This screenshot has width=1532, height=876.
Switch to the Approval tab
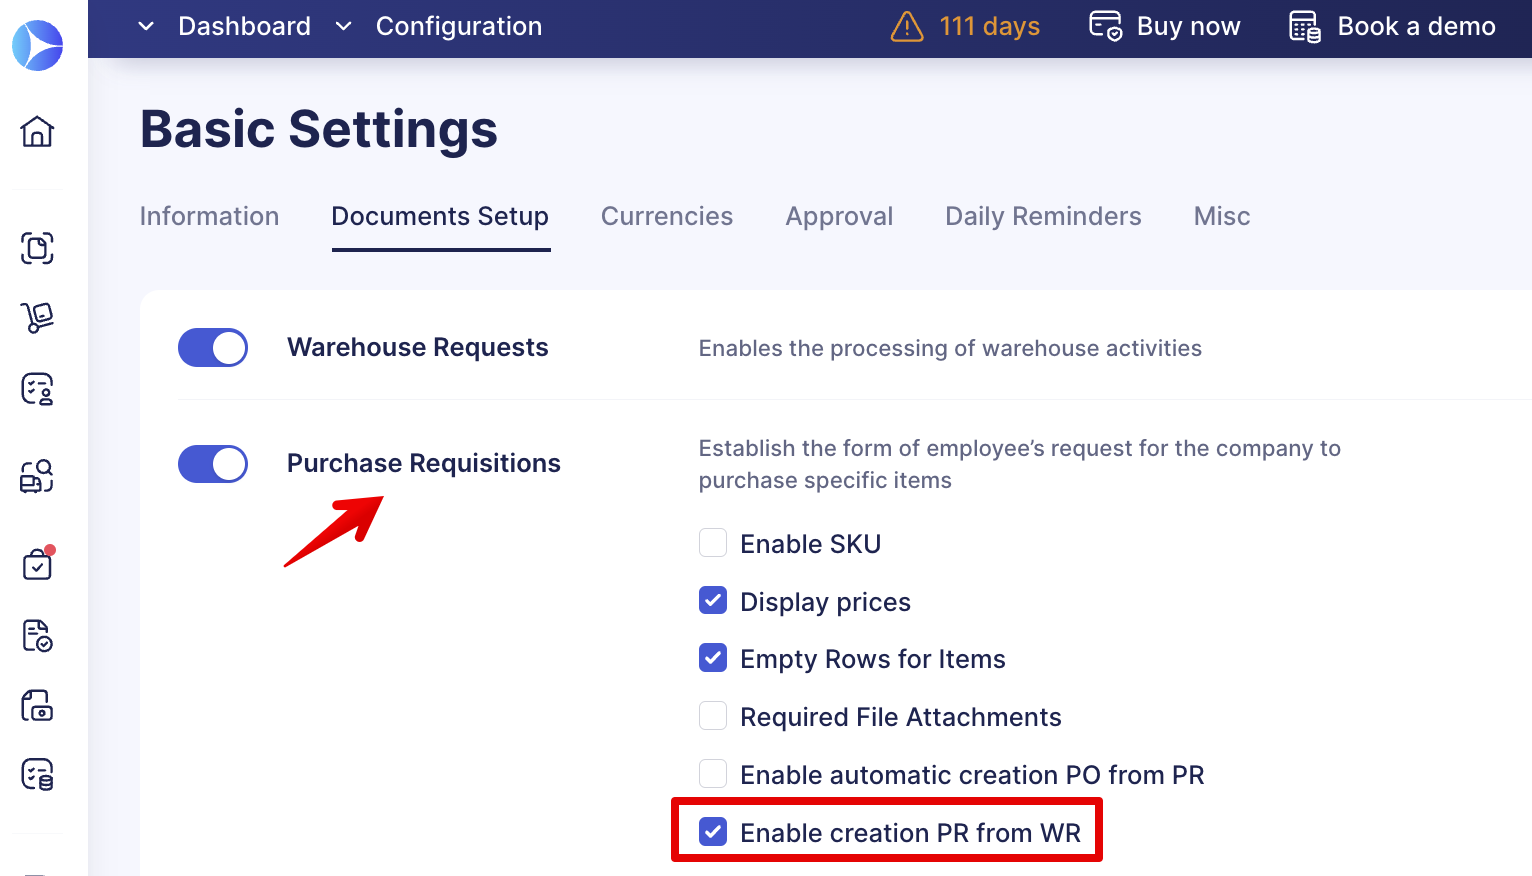(x=839, y=216)
